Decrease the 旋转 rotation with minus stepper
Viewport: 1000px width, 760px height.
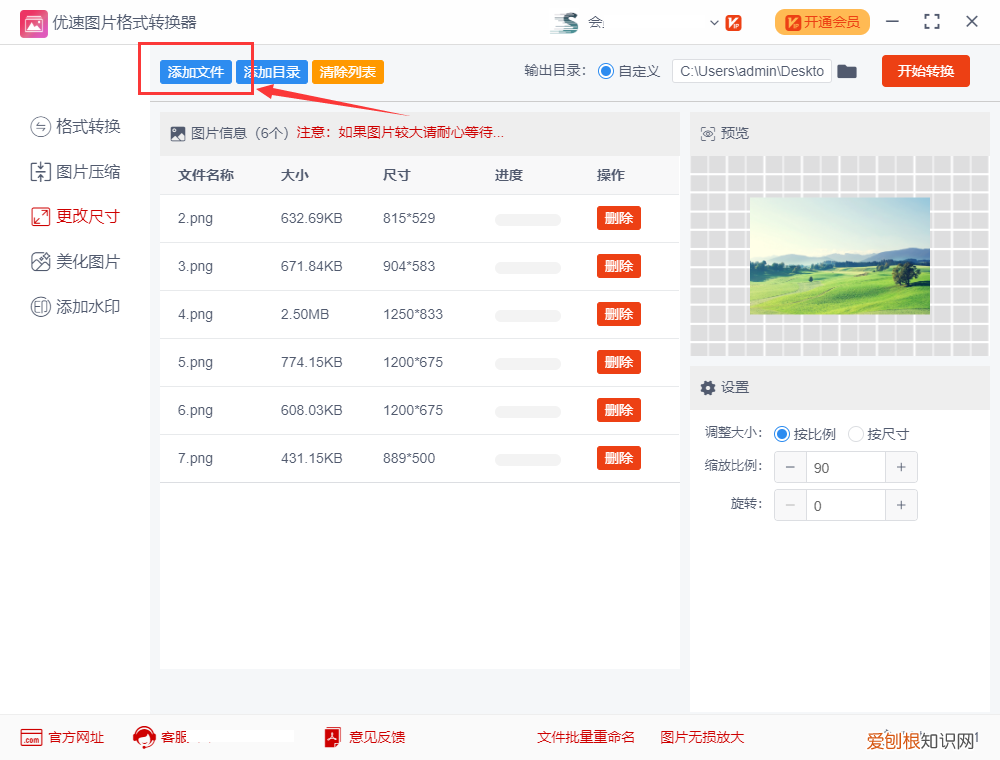click(790, 505)
